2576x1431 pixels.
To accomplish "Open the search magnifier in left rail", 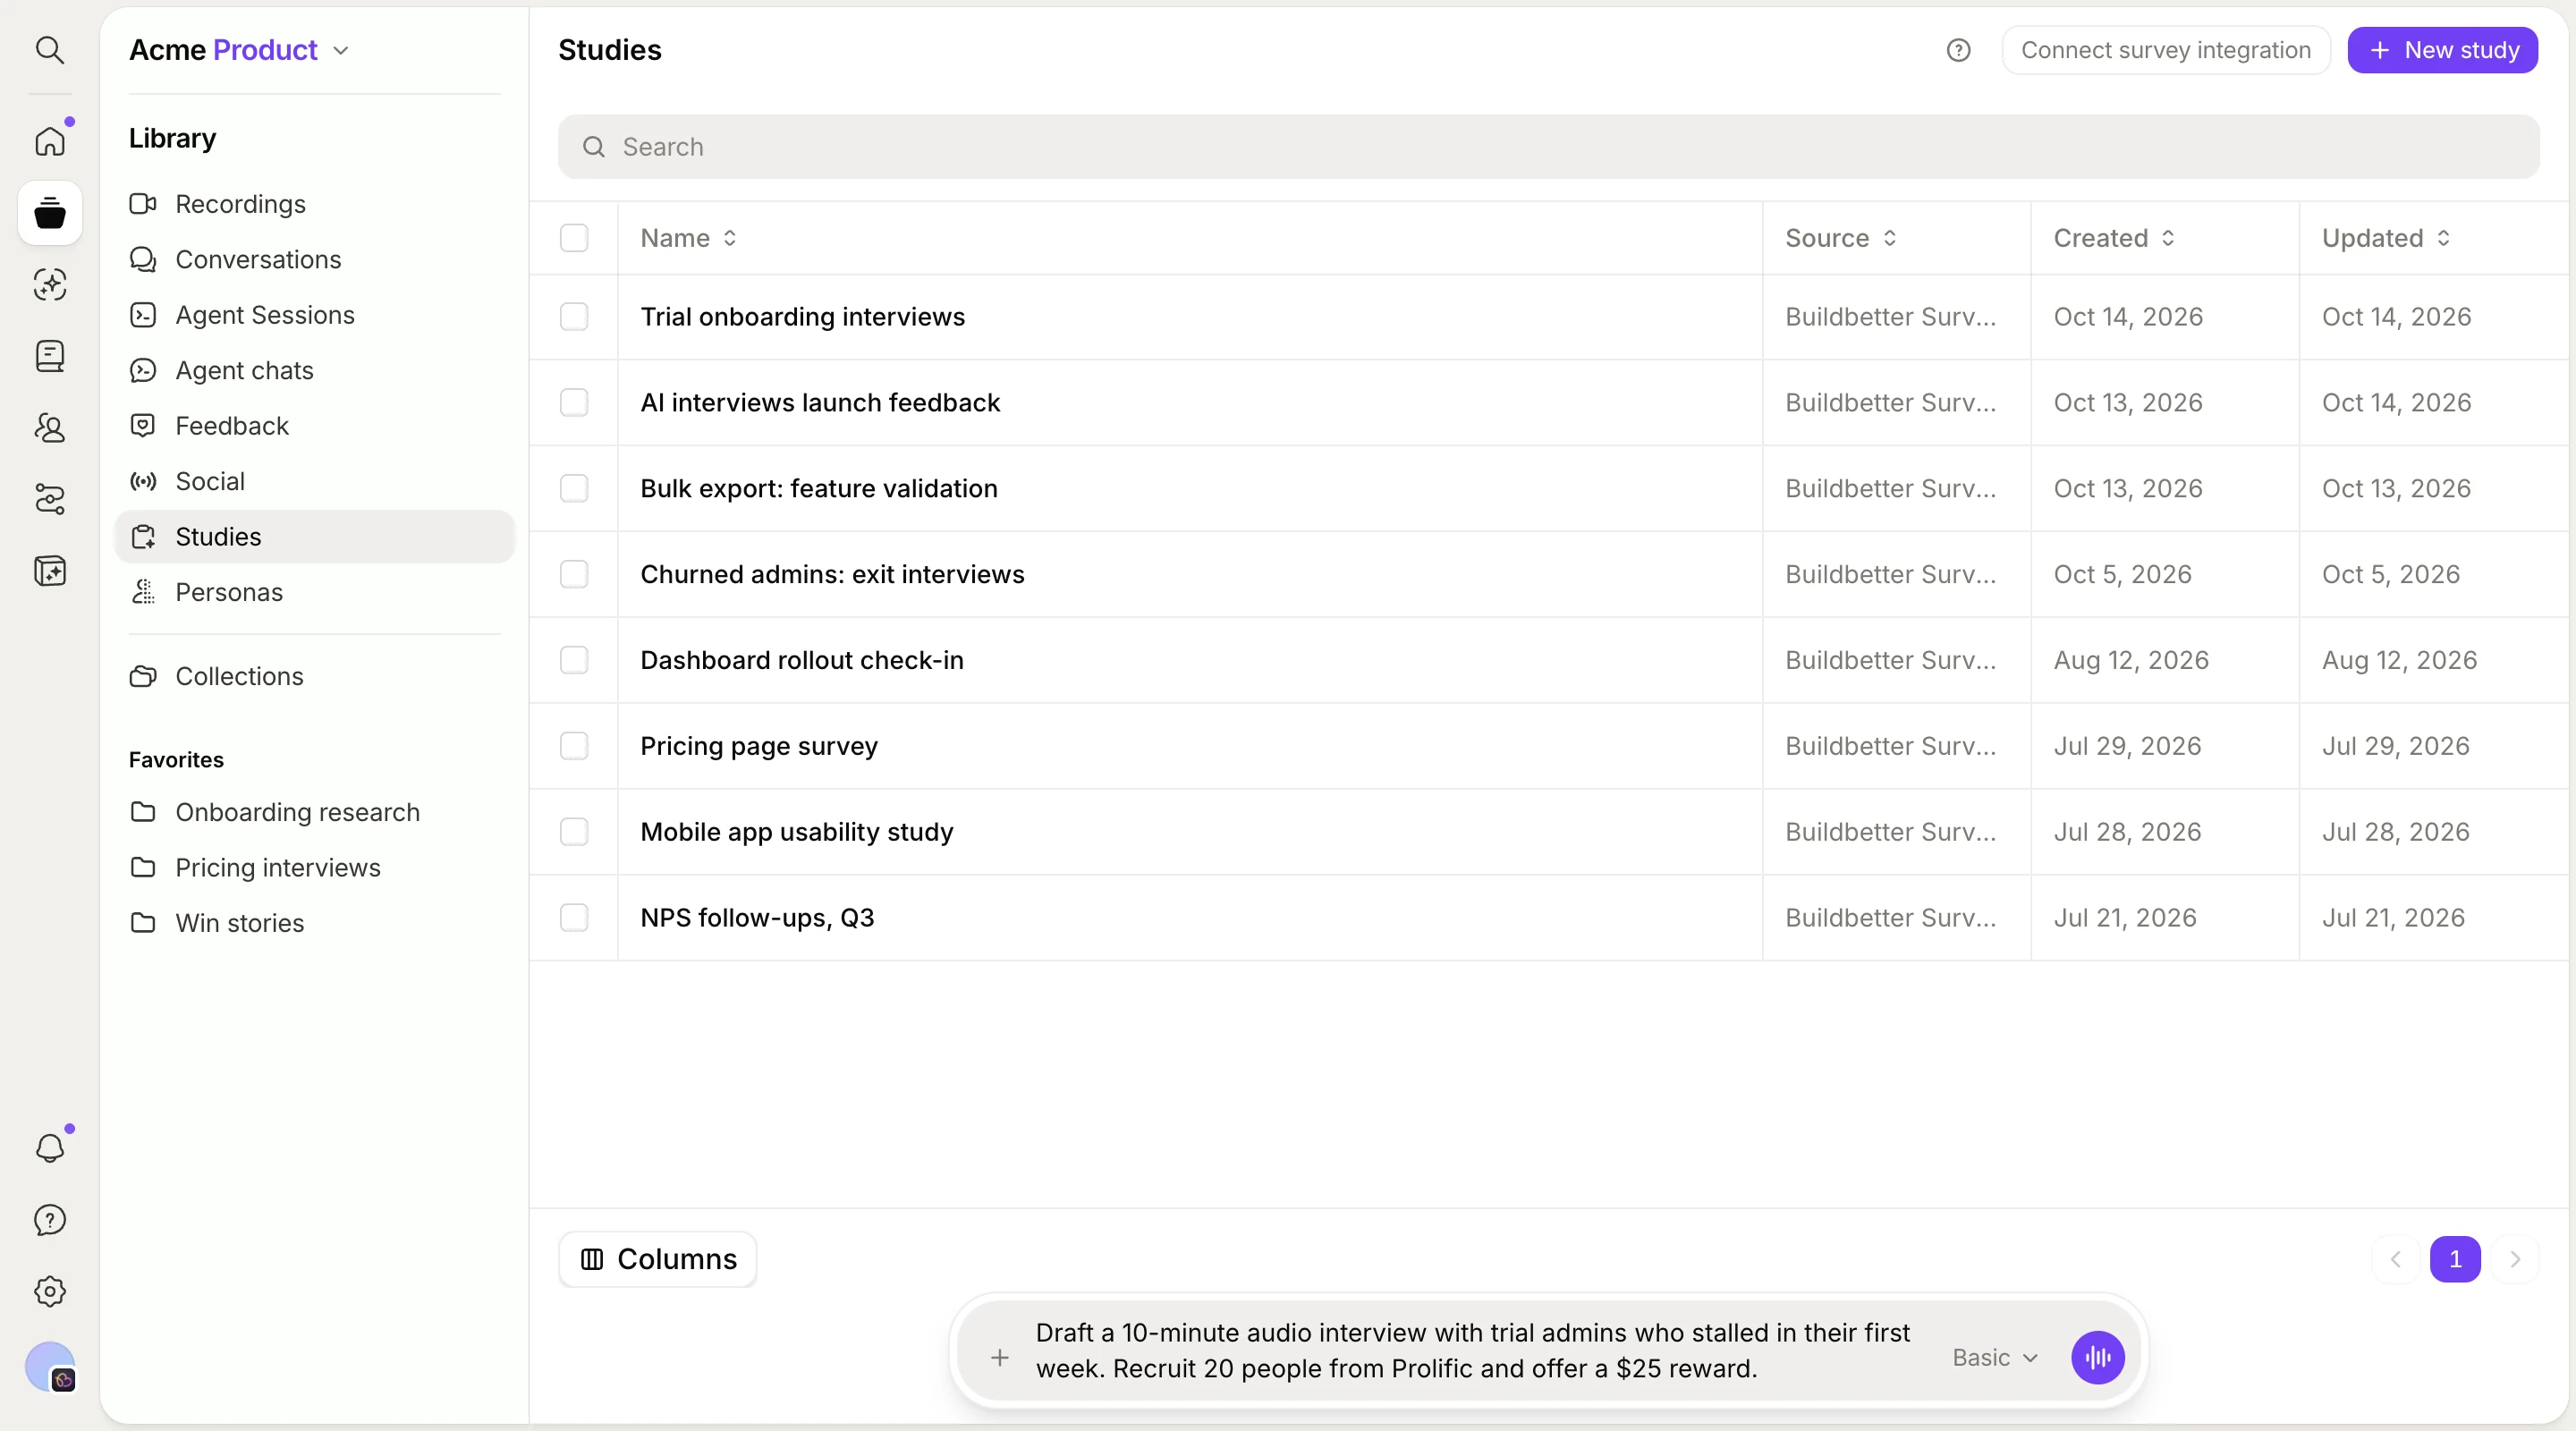I will tap(50, 50).
